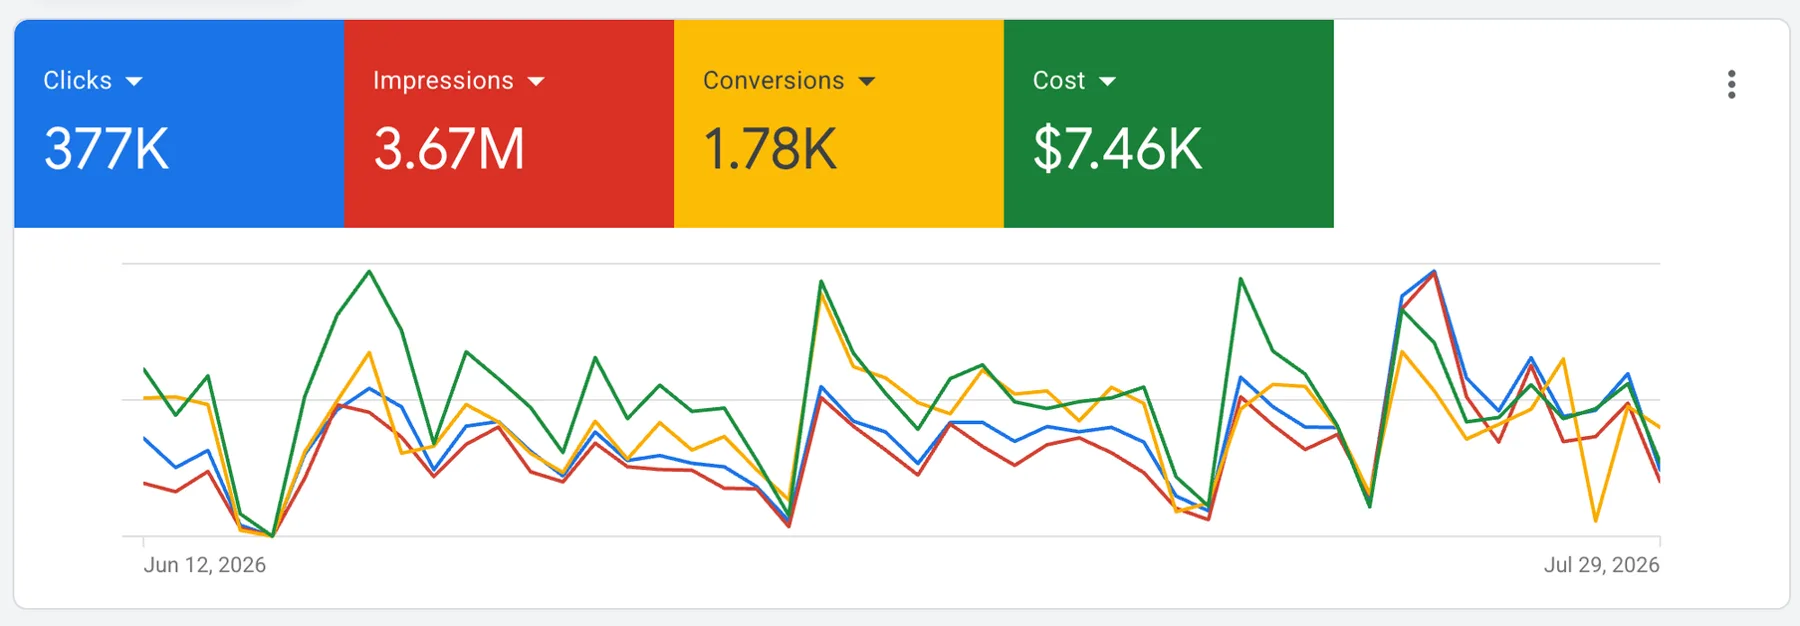The image size is (1800, 626).
Task: Expand the Cost metric dropdown arrow
Action: click(1107, 82)
